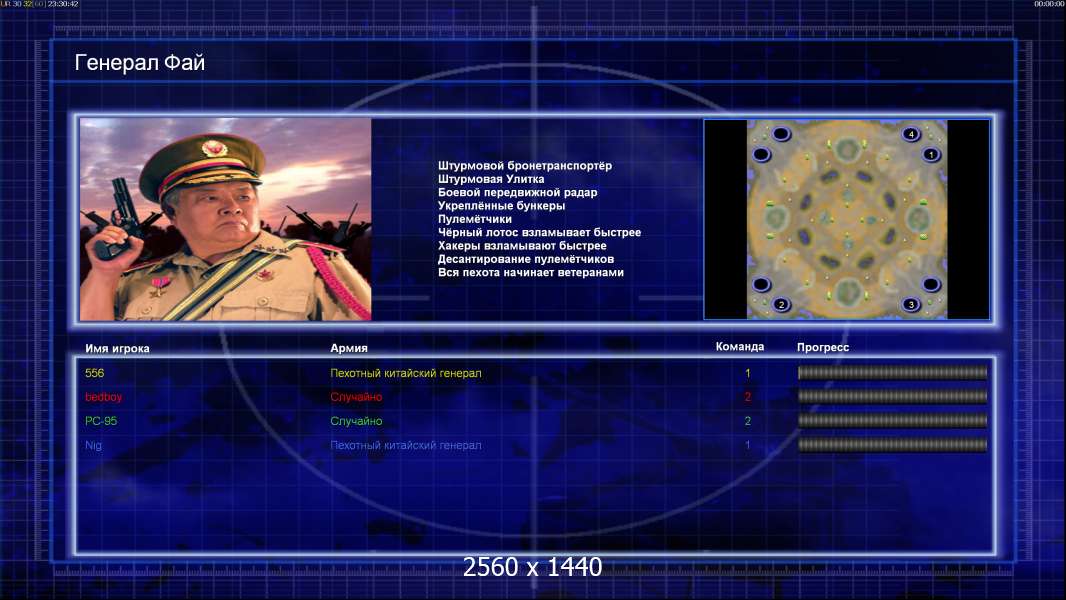
Task: Click the General Fai portrait image
Action: [x=226, y=219]
